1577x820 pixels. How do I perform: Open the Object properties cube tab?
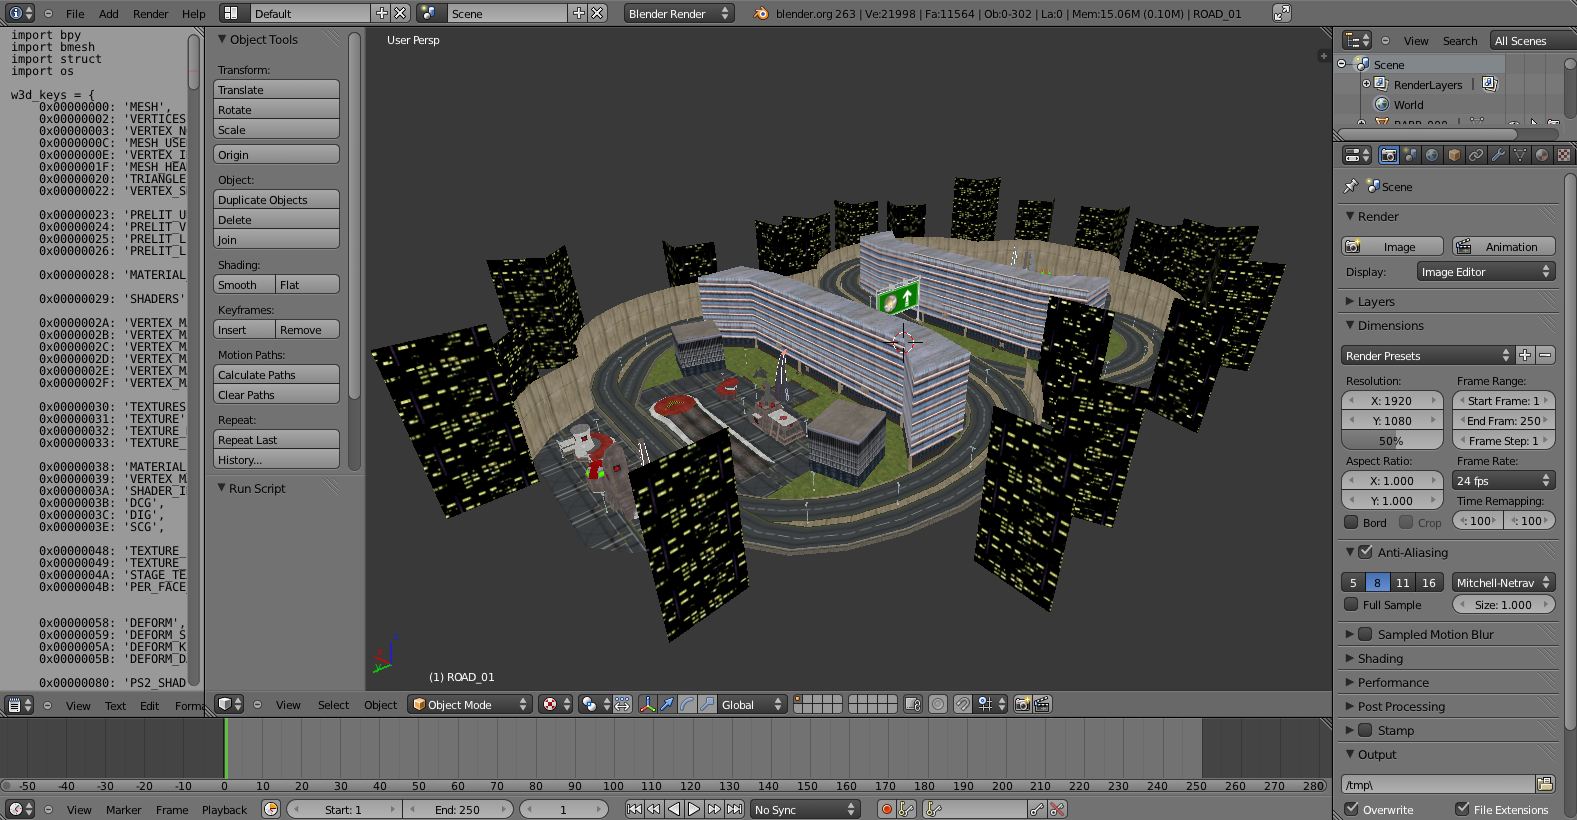(1454, 155)
